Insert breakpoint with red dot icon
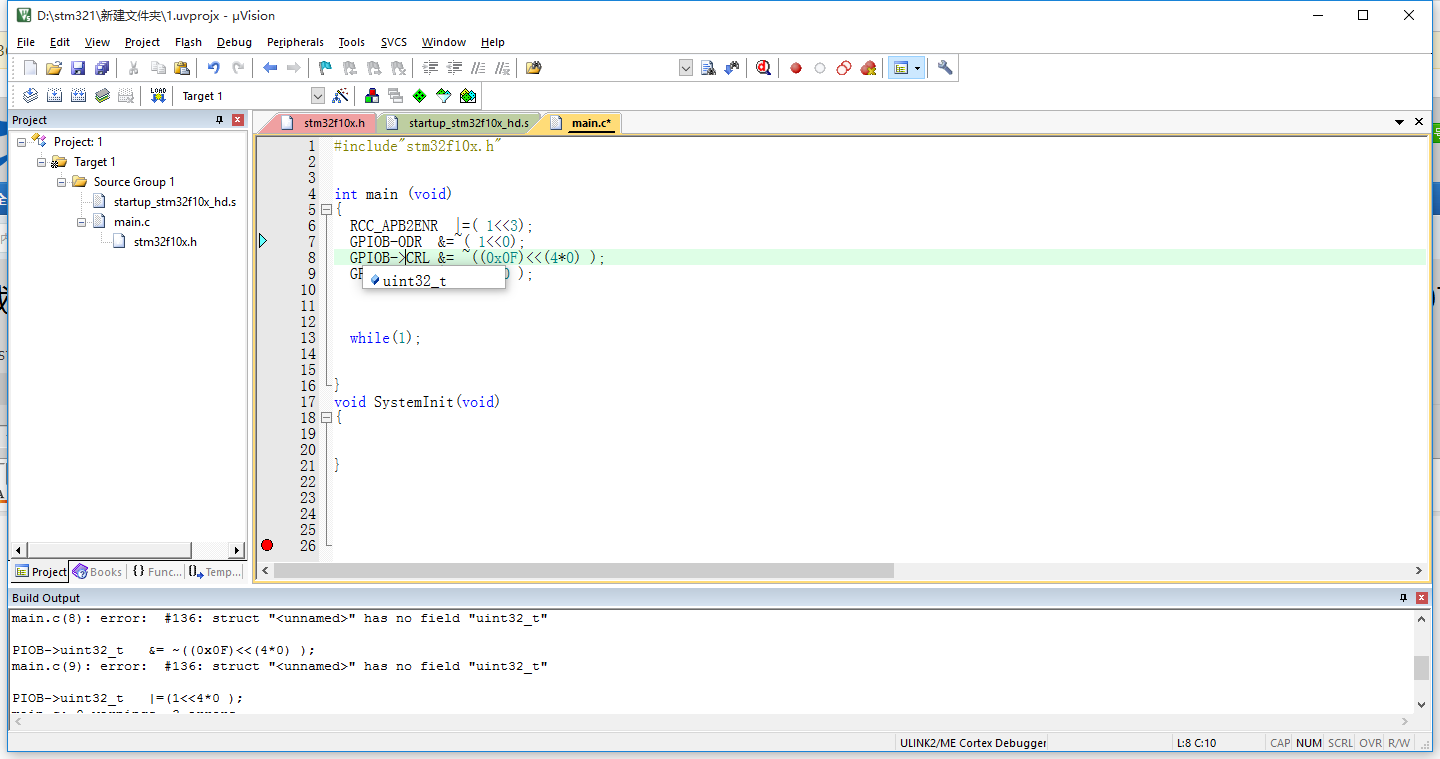Image resolution: width=1440 pixels, height=759 pixels. tap(796, 68)
